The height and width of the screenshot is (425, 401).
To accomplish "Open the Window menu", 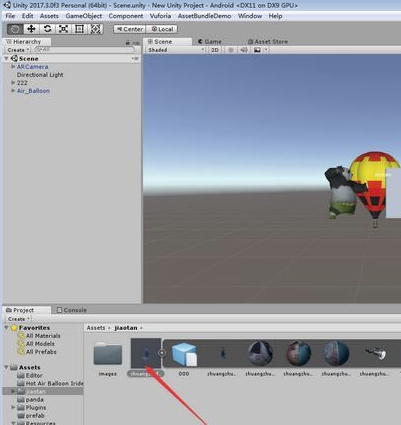I will (x=250, y=16).
